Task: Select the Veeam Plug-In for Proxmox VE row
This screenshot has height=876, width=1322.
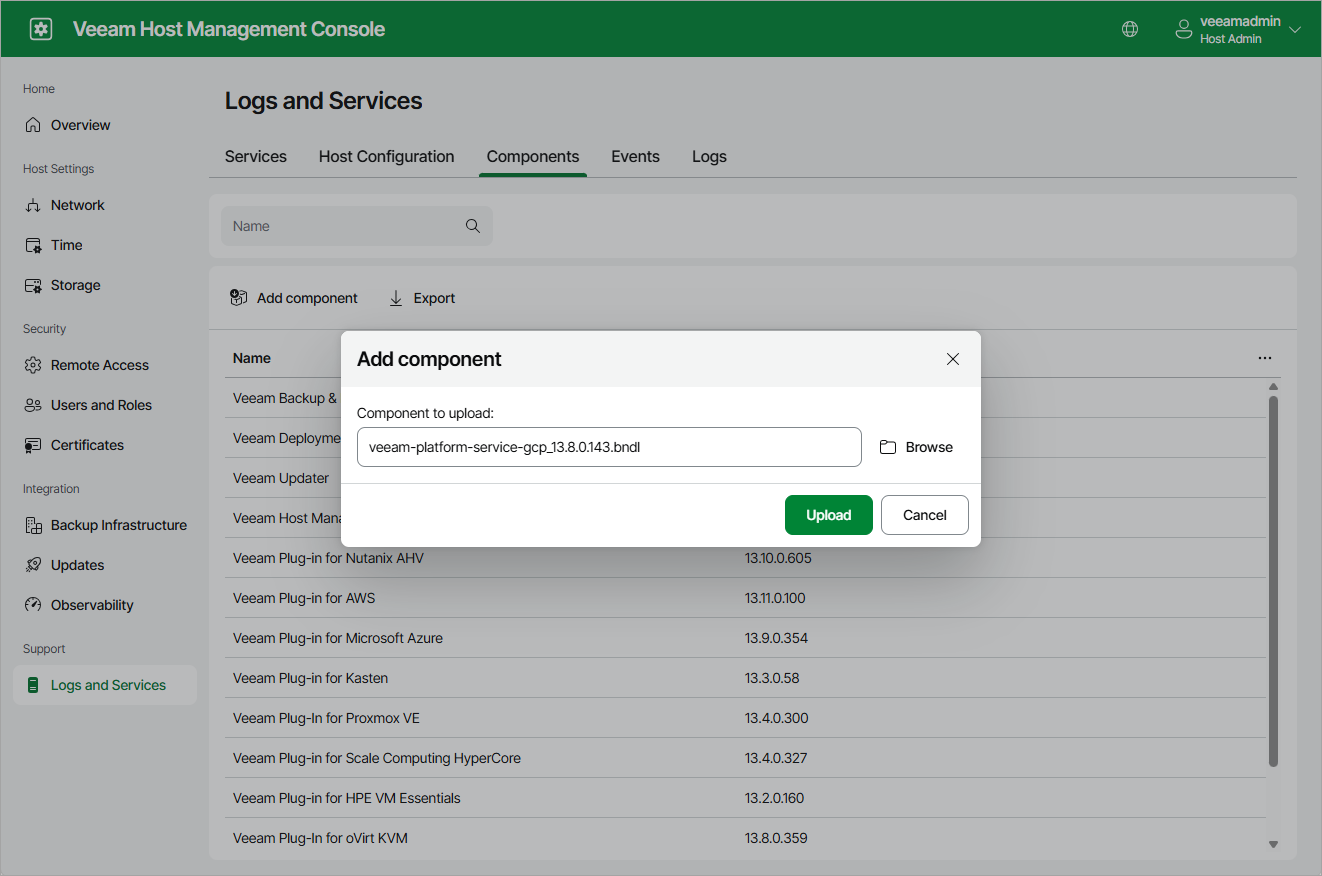Action: pyautogui.click(x=745, y=718)
